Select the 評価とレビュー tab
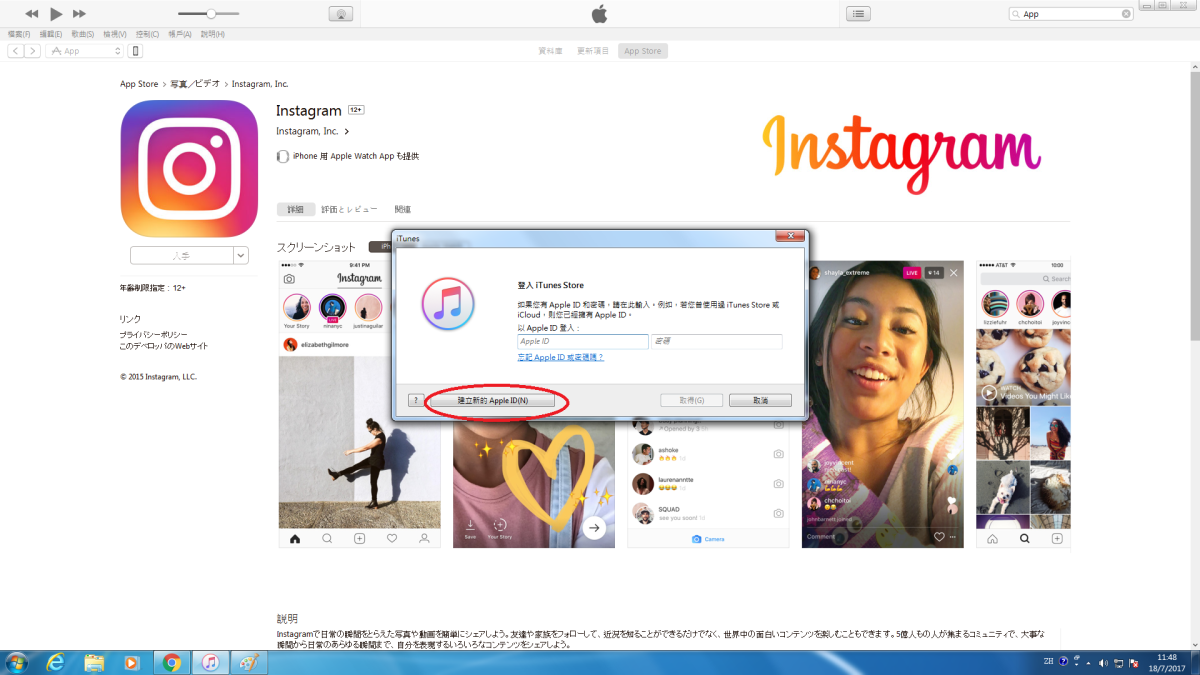This screenshot has height=675, width=1200. coord(349,210)
